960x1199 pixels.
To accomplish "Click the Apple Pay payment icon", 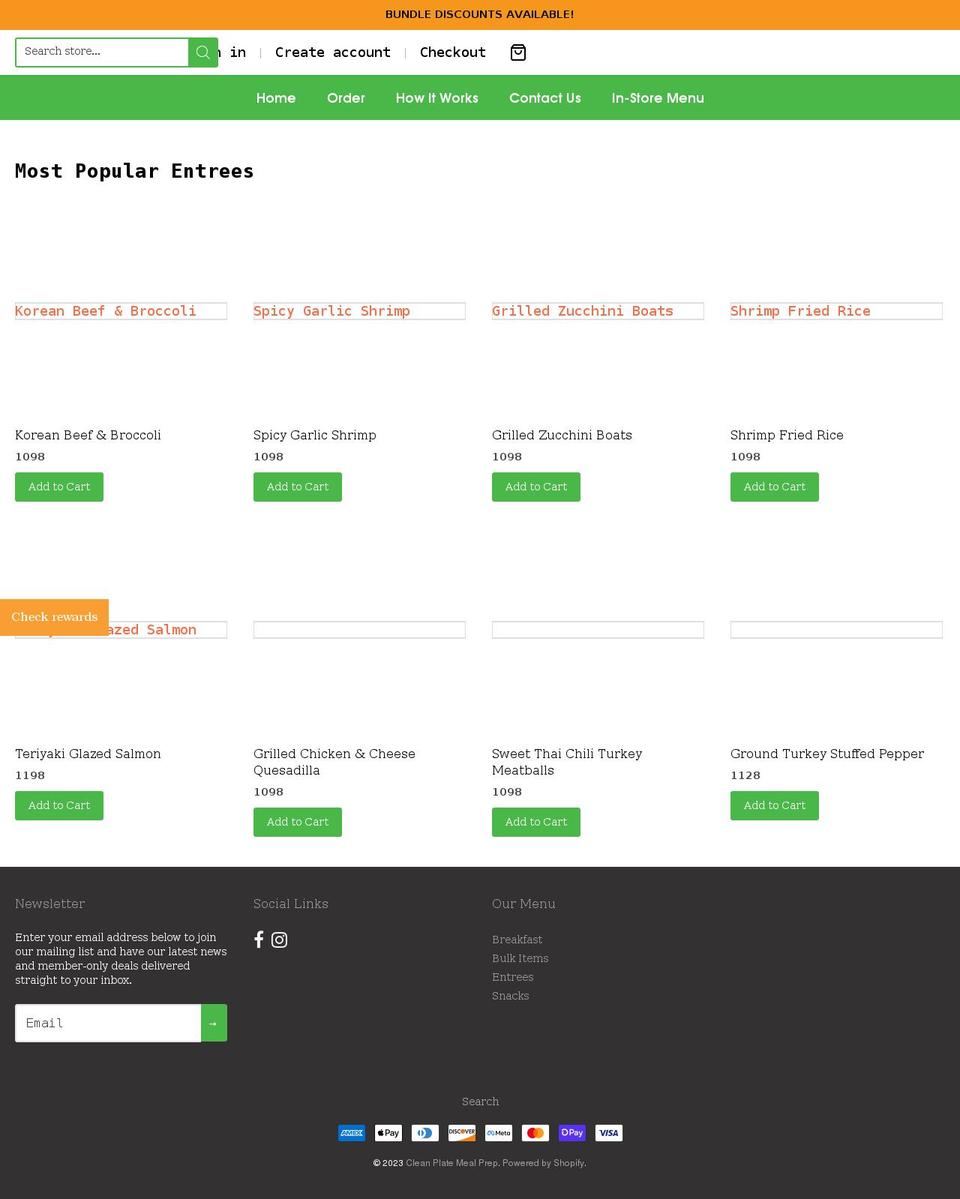I will pos(389,1132).
